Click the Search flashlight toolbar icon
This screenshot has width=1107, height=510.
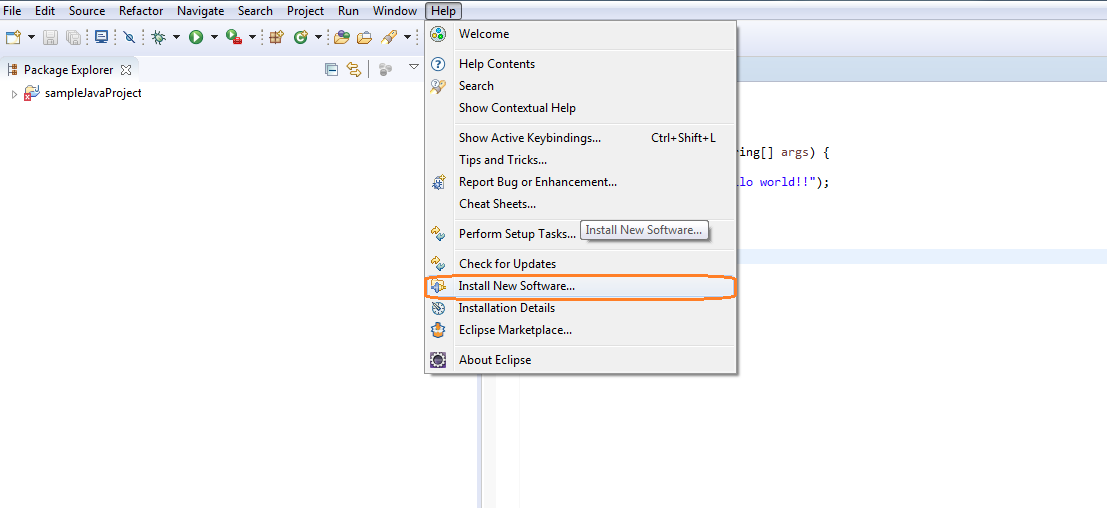pos(389,37)
